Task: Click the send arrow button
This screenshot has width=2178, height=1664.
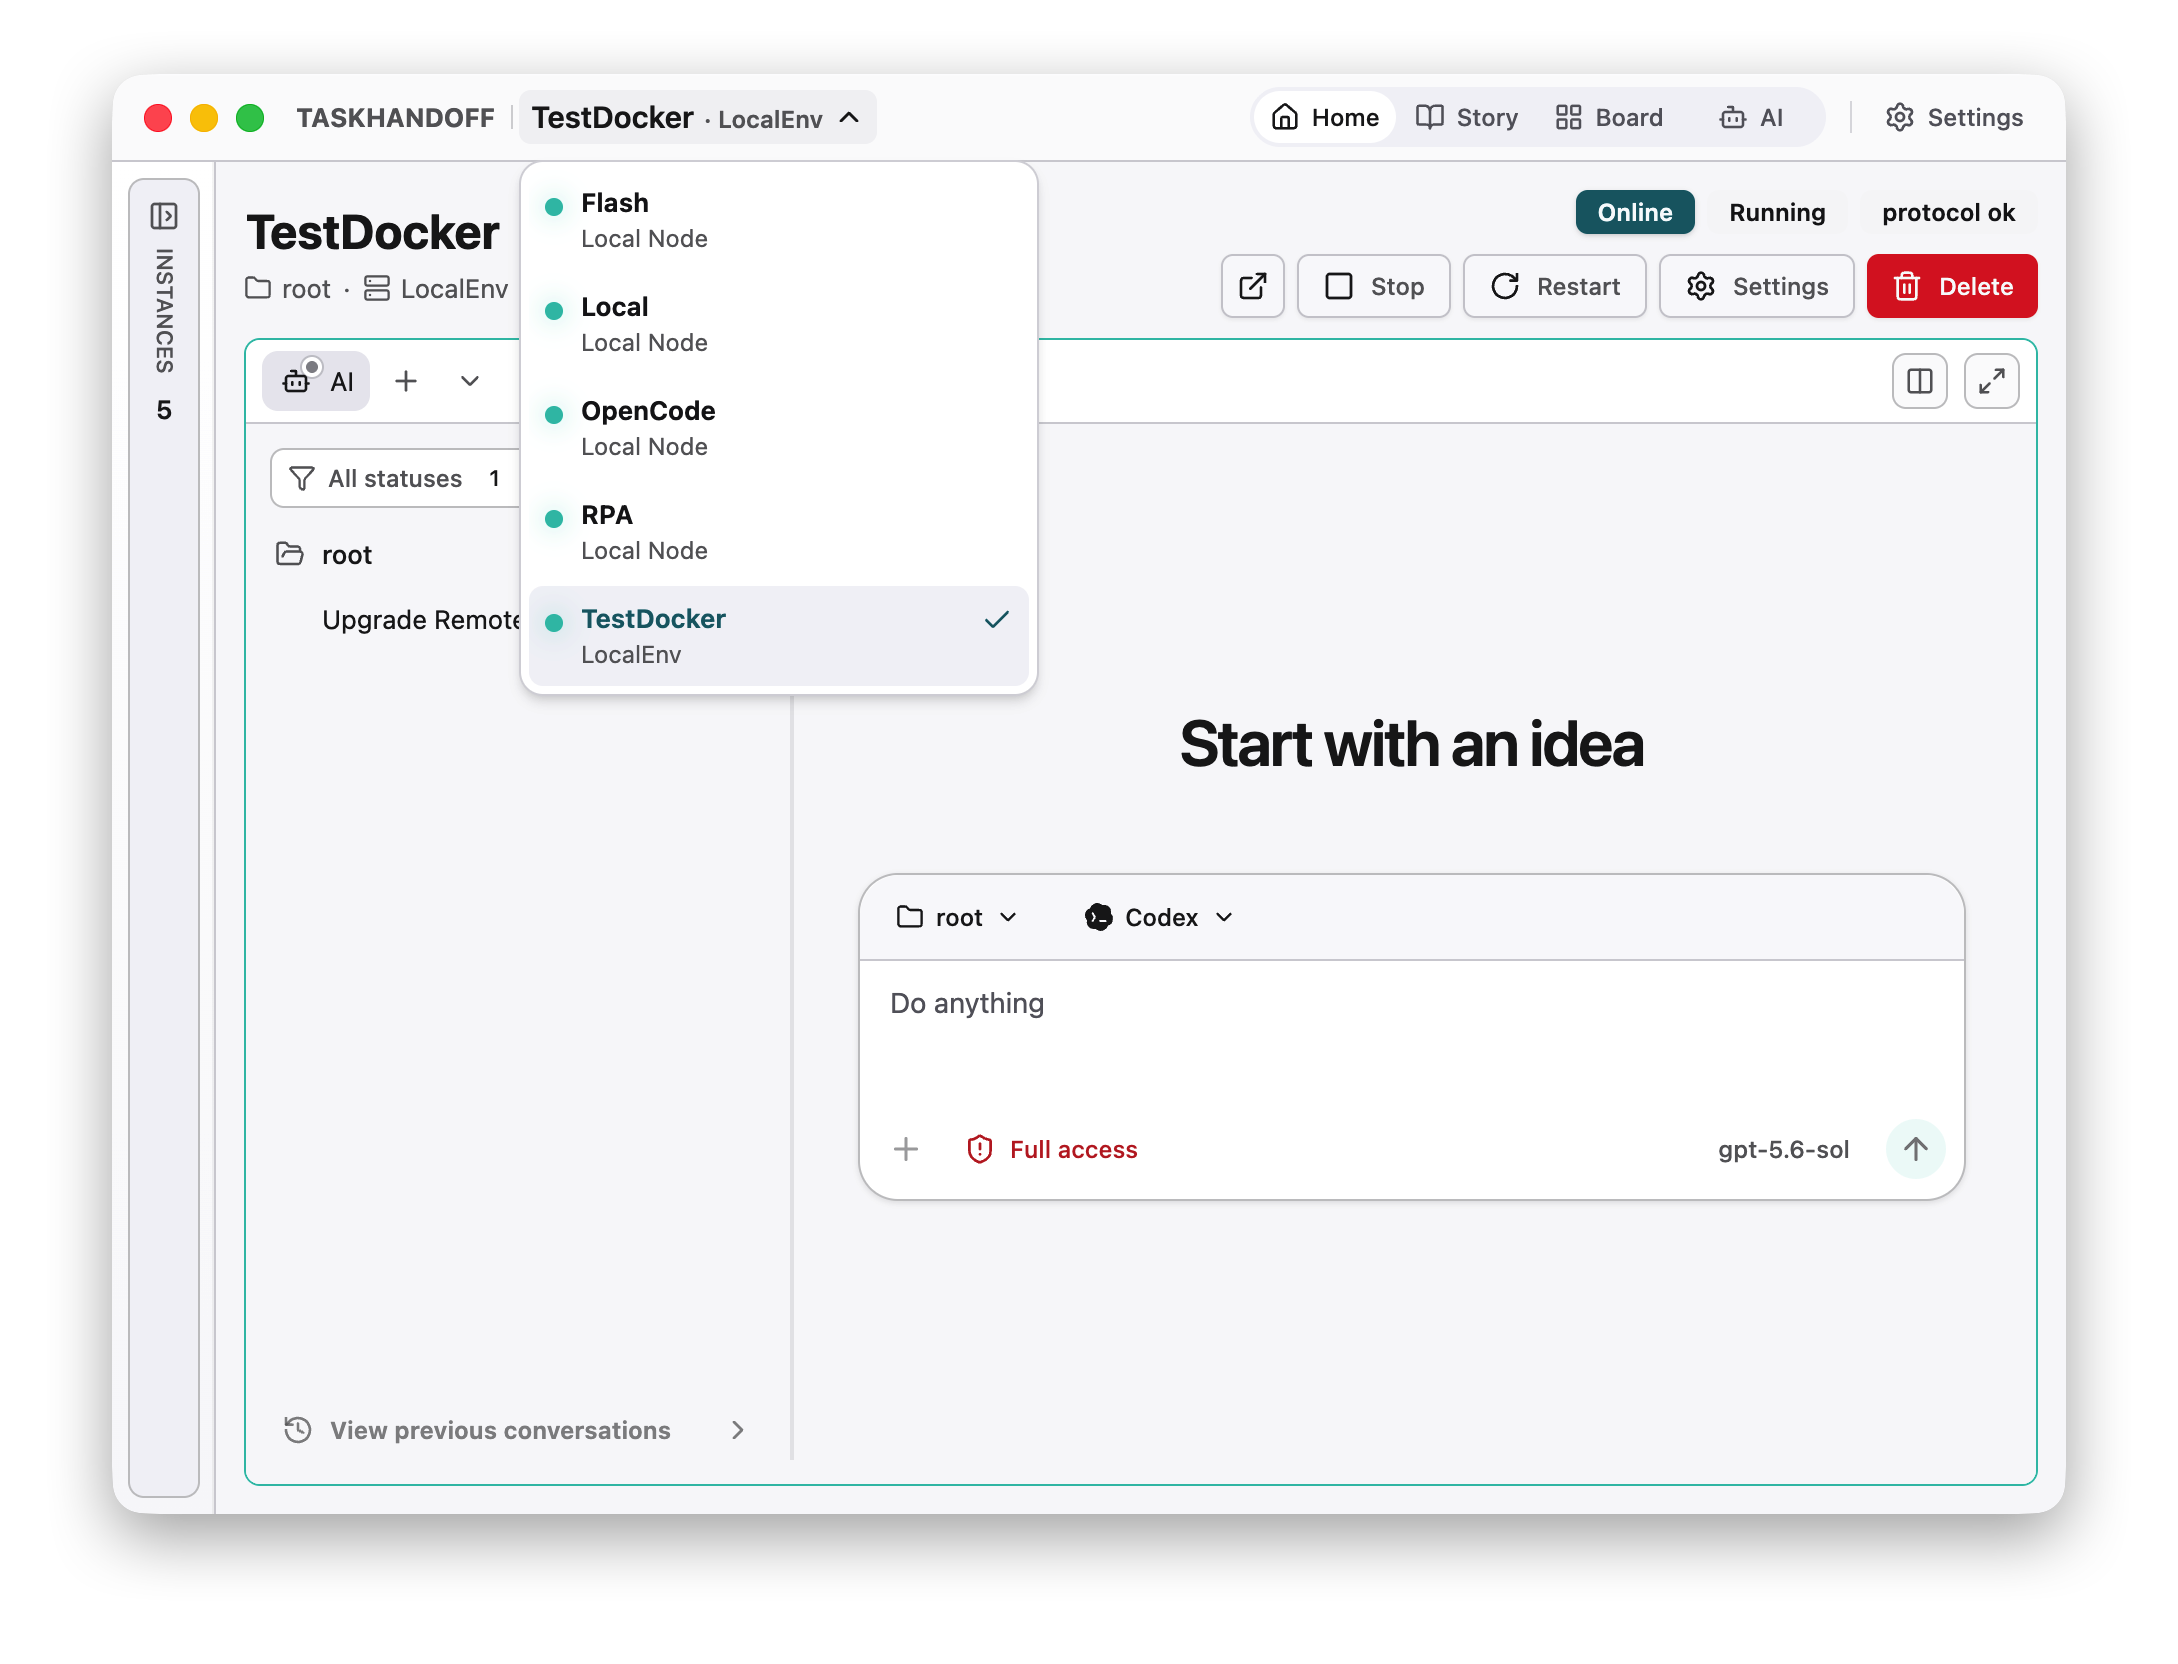Action: [1914, 1149]
